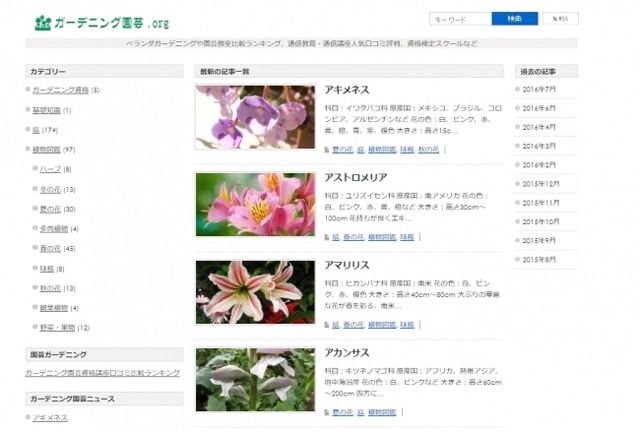
Task: Open the 野菜・果物 subcategory
Action: pyautogui.click(x=58, y=328)
